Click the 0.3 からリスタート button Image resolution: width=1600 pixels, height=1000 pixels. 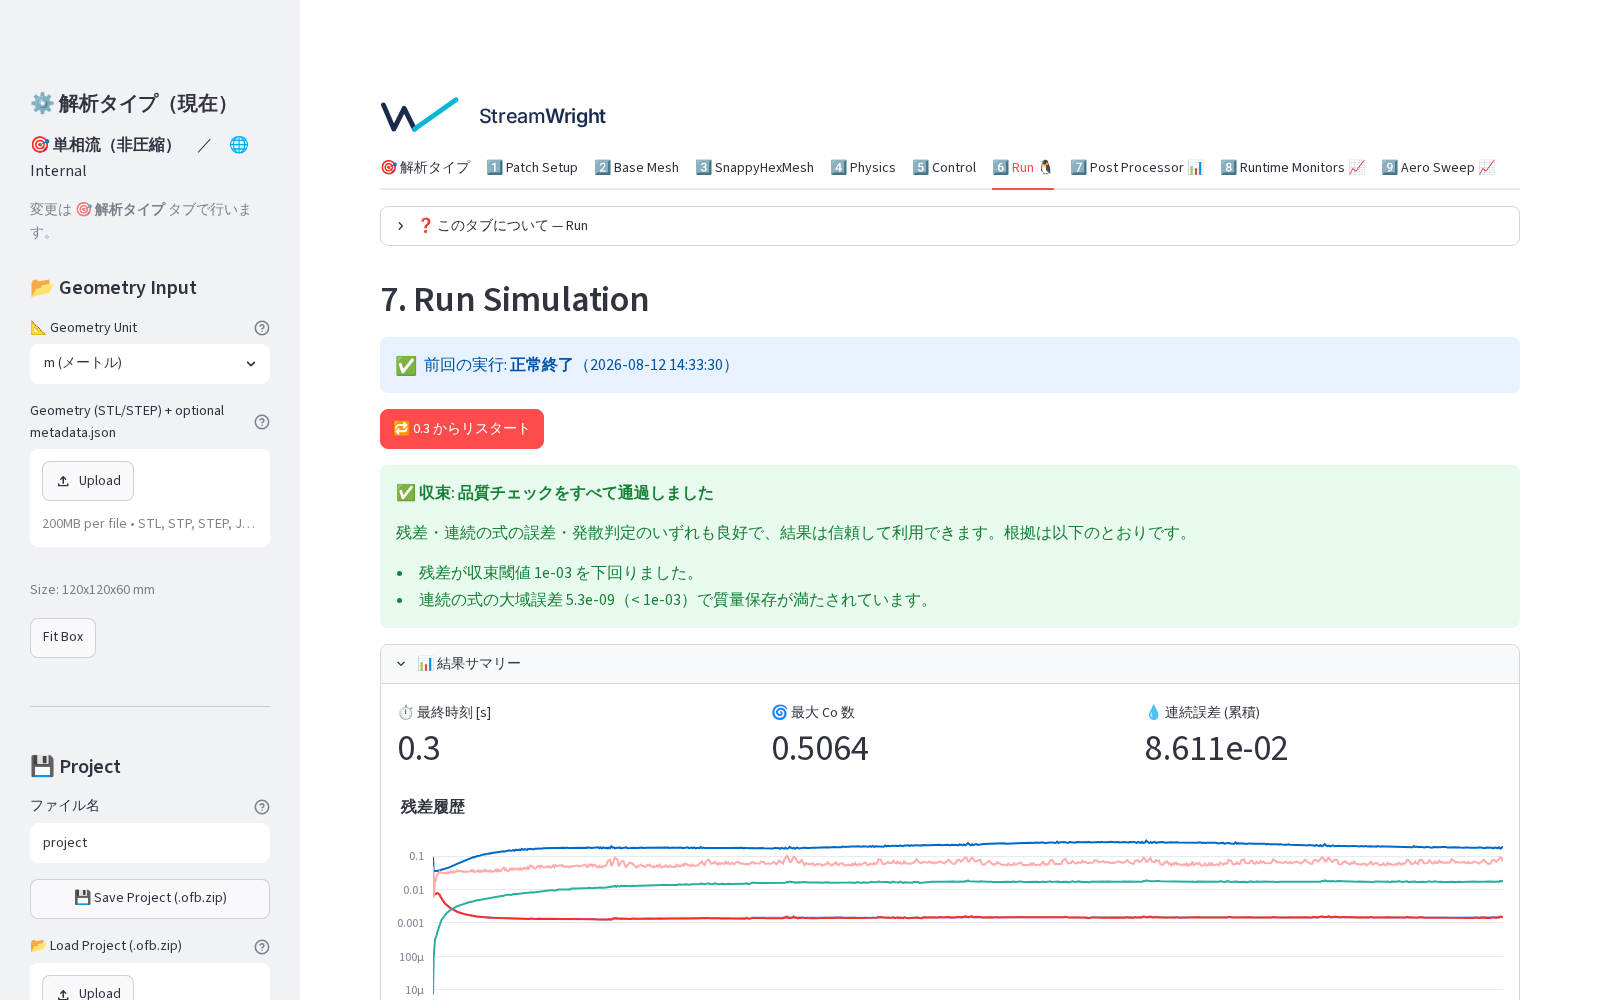tap(462, 429)
